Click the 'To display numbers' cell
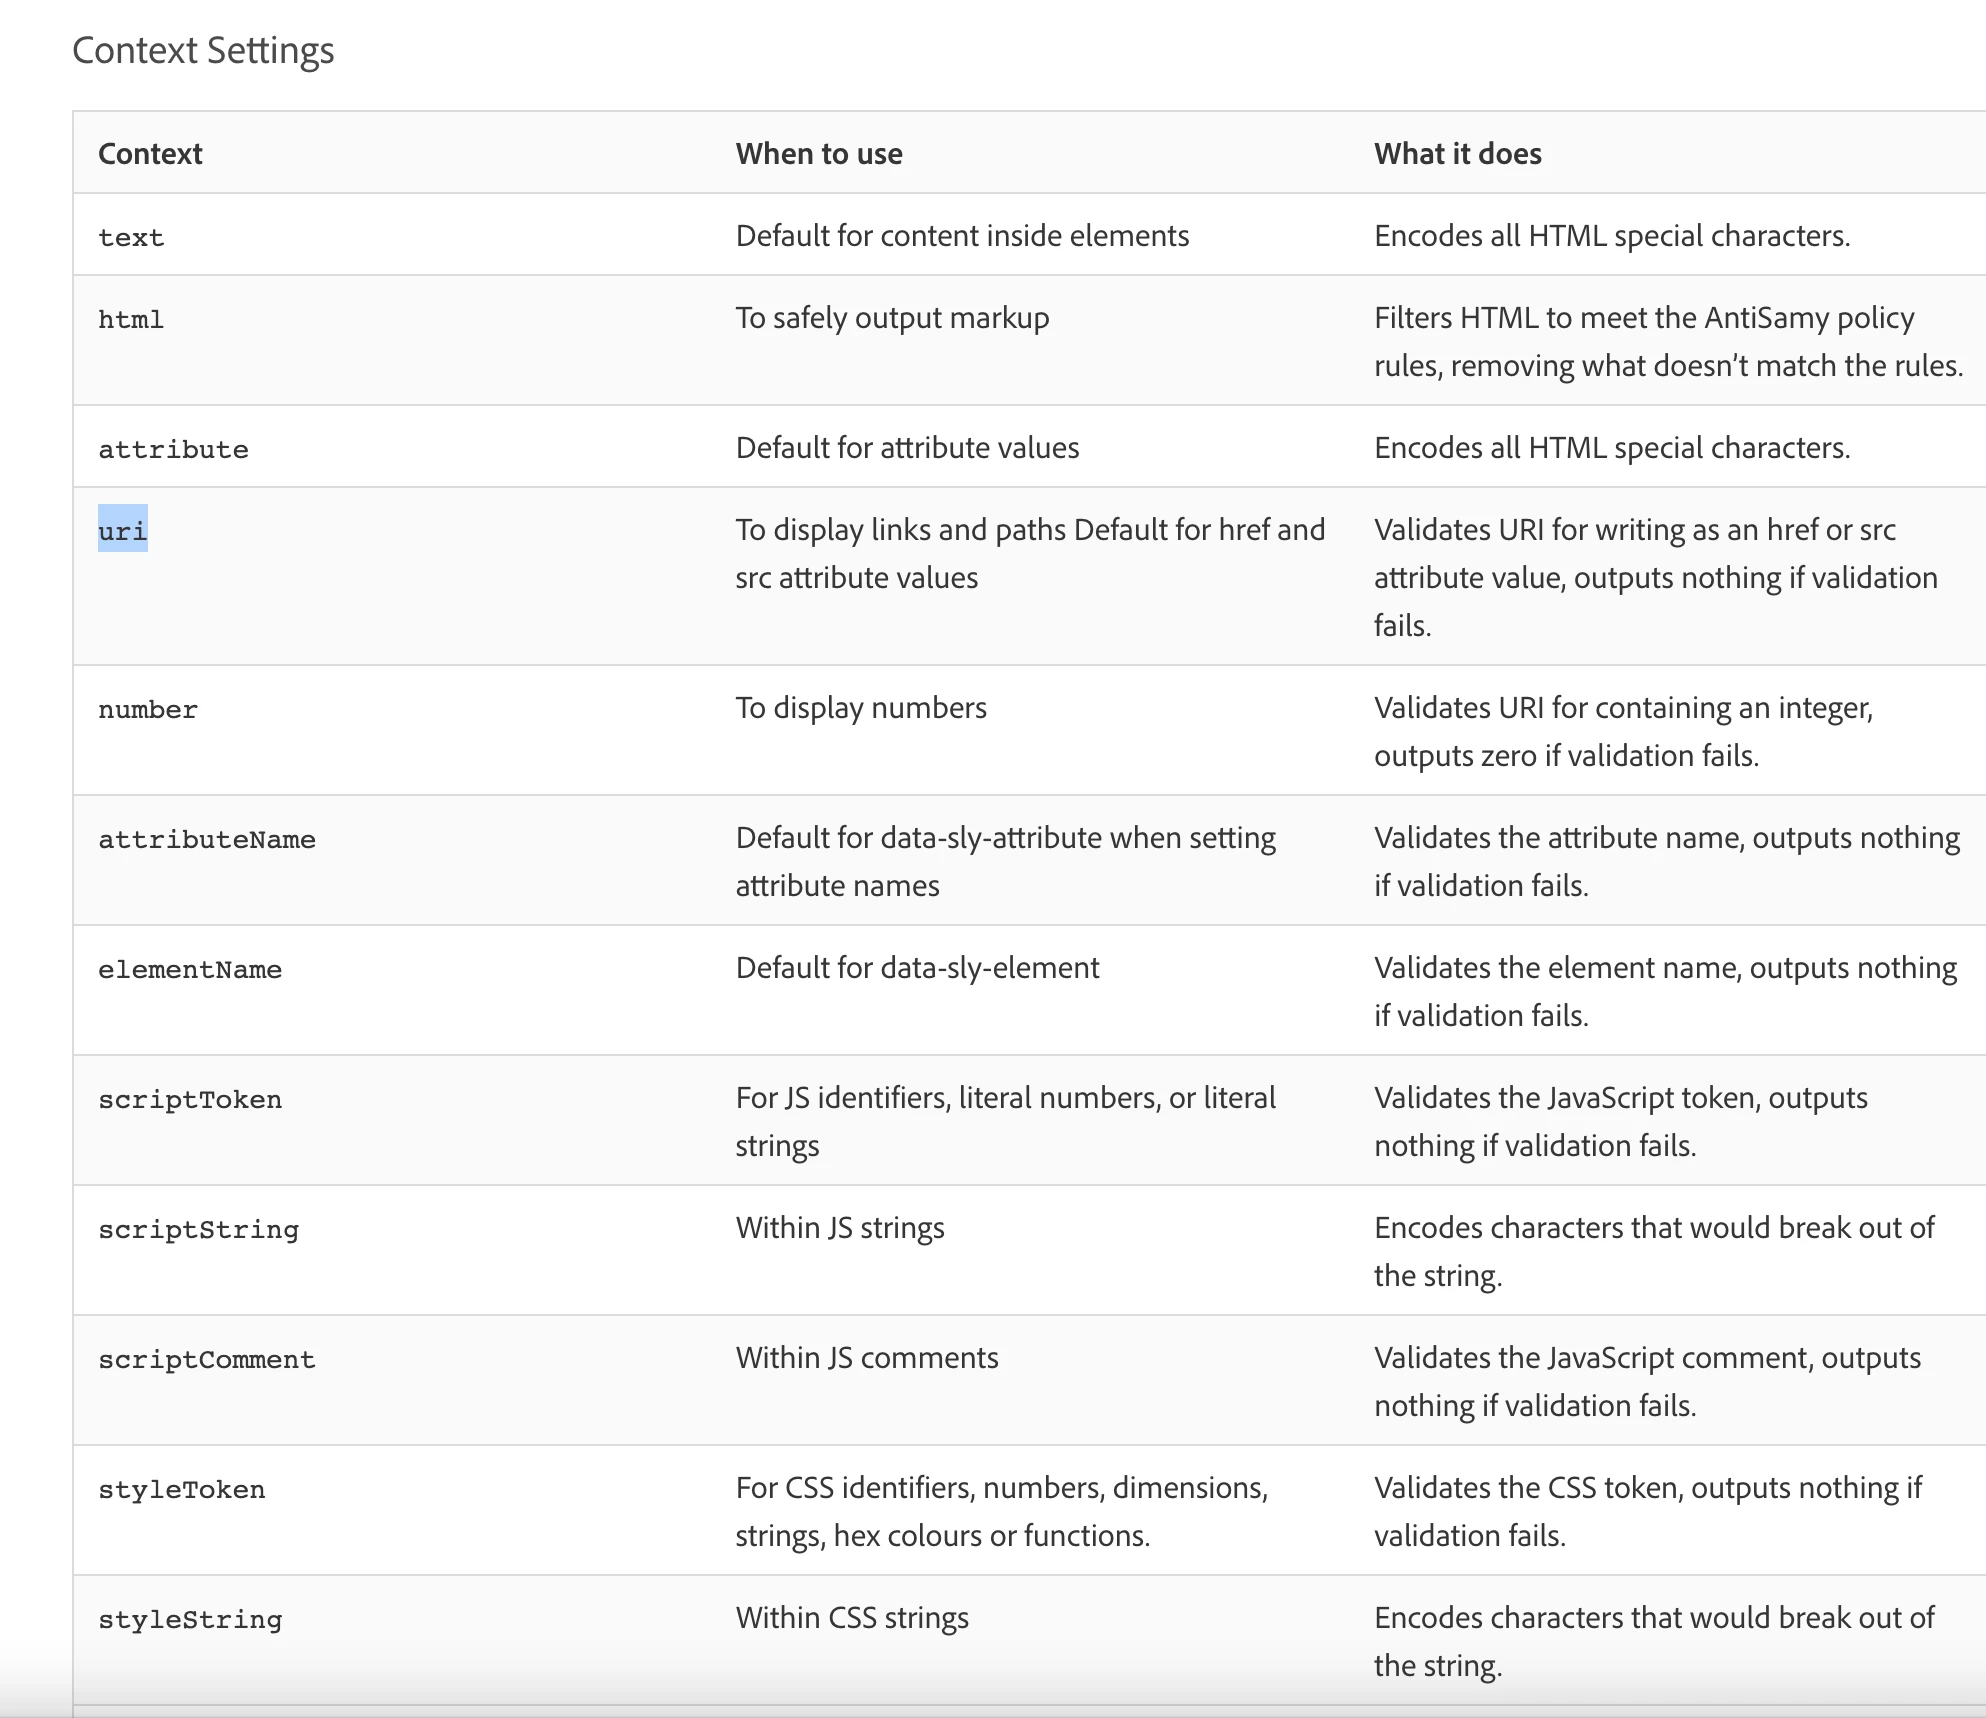Image resolution: width=1986 pixels, height=1718 pixels. (861, 708)
